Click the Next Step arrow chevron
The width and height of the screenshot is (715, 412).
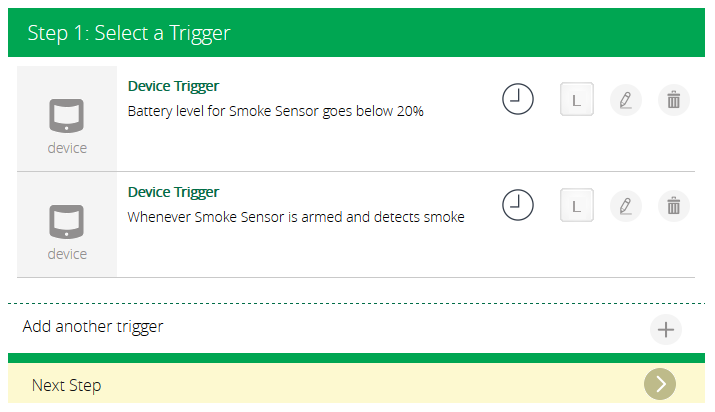coord(660,384)
